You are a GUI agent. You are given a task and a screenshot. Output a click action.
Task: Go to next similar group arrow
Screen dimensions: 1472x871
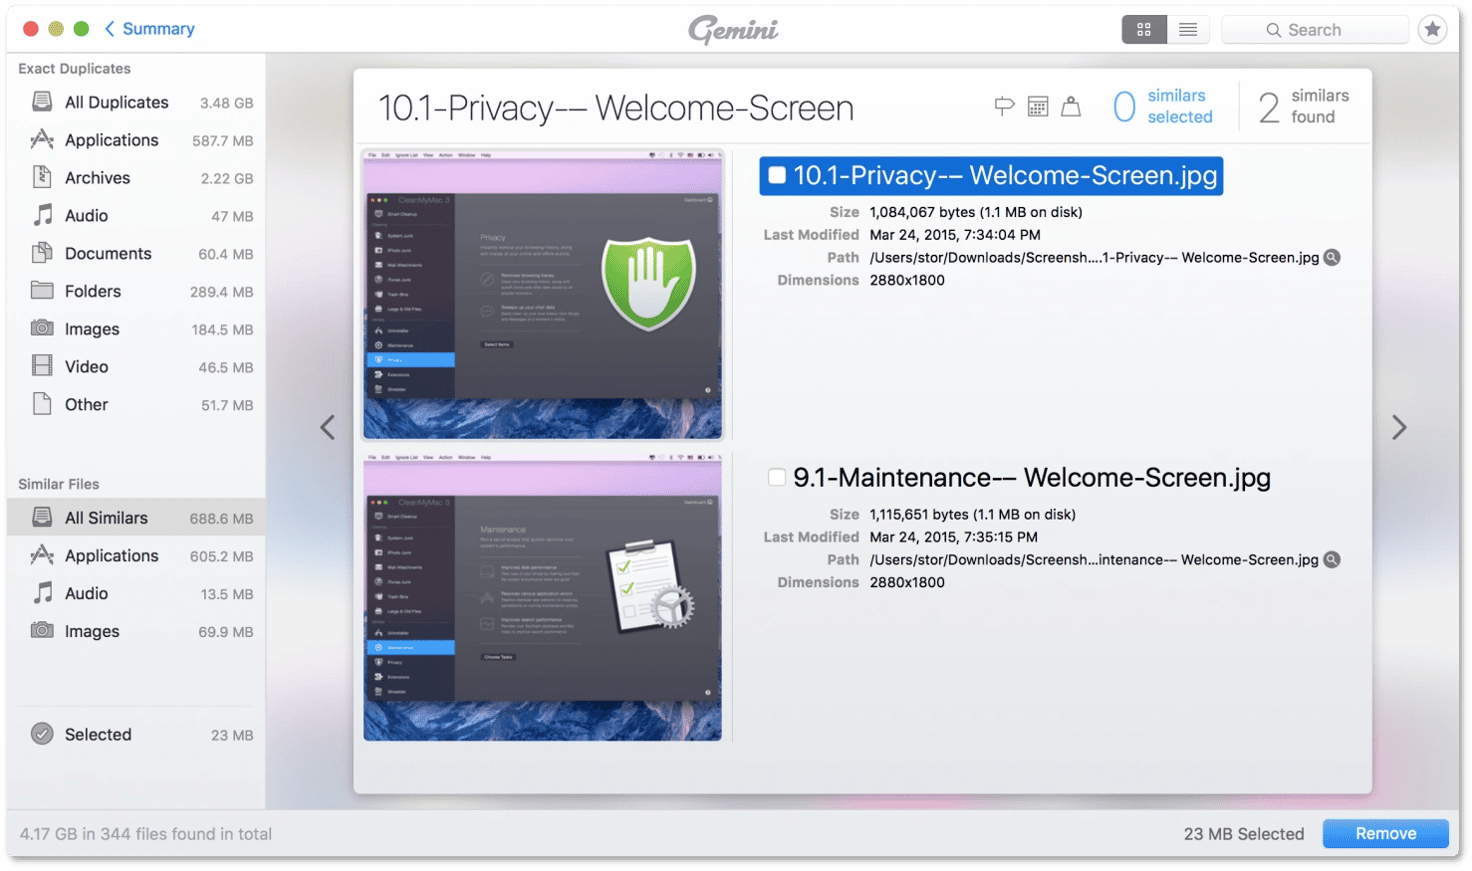[1399, 428]
